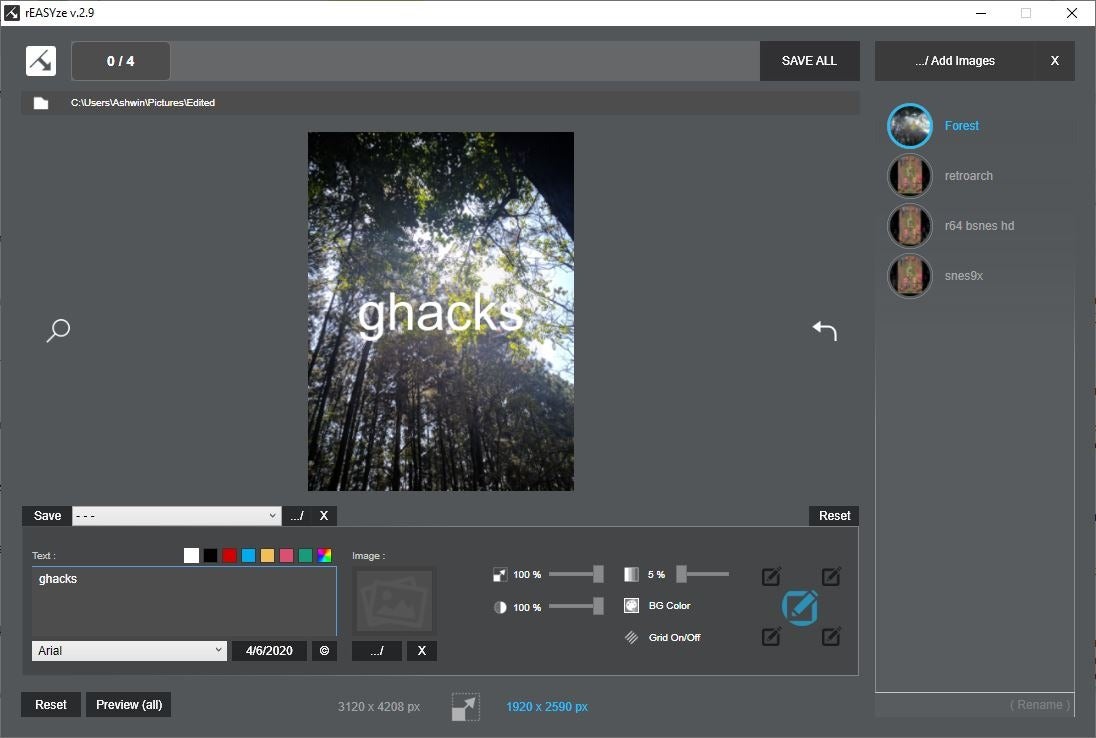The height and width of the screenshot is (738, 1096).
Task: Open the BG Color palette icon
Action: 631,605
